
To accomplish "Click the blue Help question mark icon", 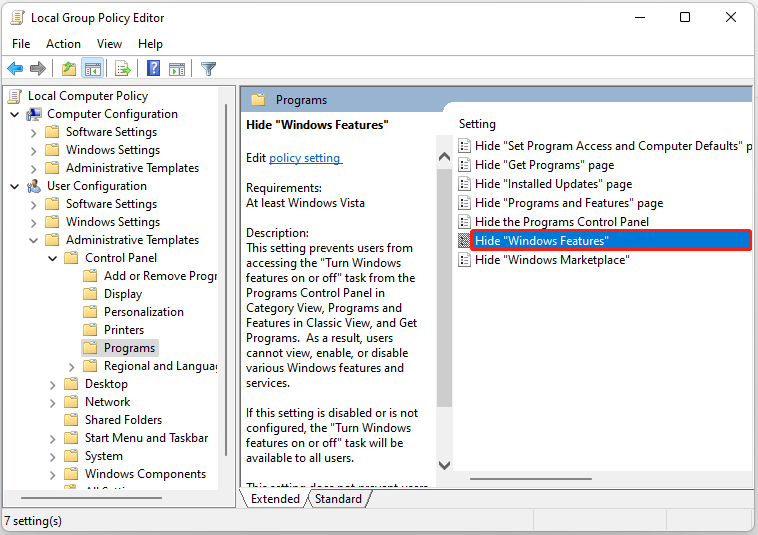I will pos(153,68).
